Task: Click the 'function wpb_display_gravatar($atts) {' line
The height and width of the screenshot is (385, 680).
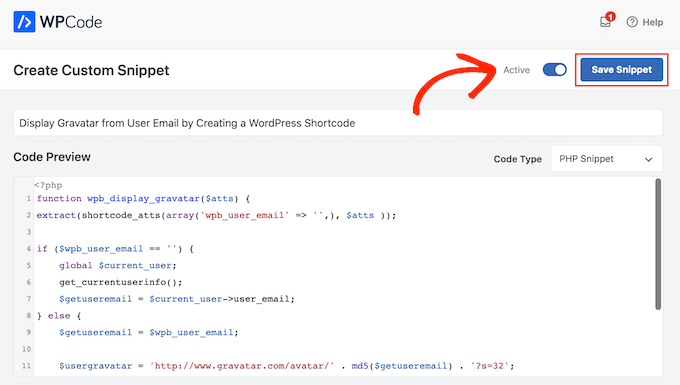Action: point(144,199)
